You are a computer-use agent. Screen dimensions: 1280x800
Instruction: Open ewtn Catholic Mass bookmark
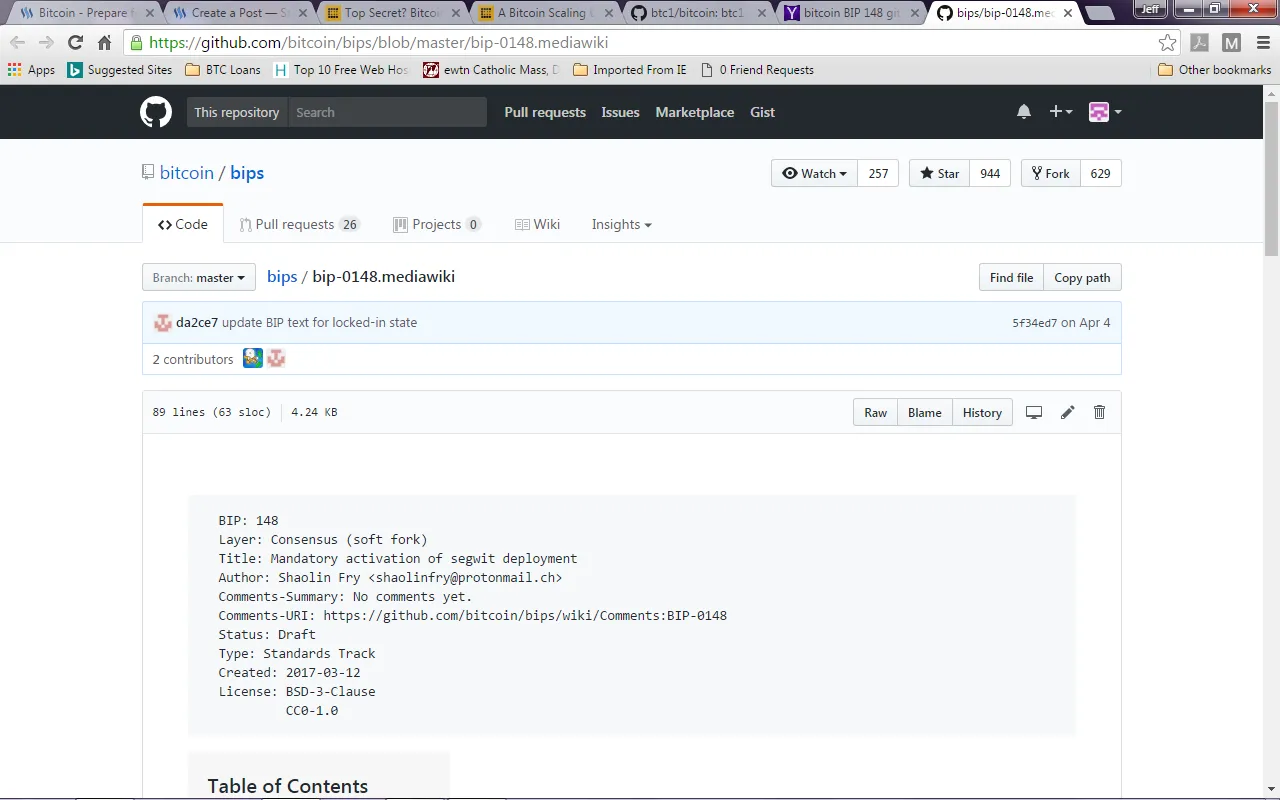[491, 70]
